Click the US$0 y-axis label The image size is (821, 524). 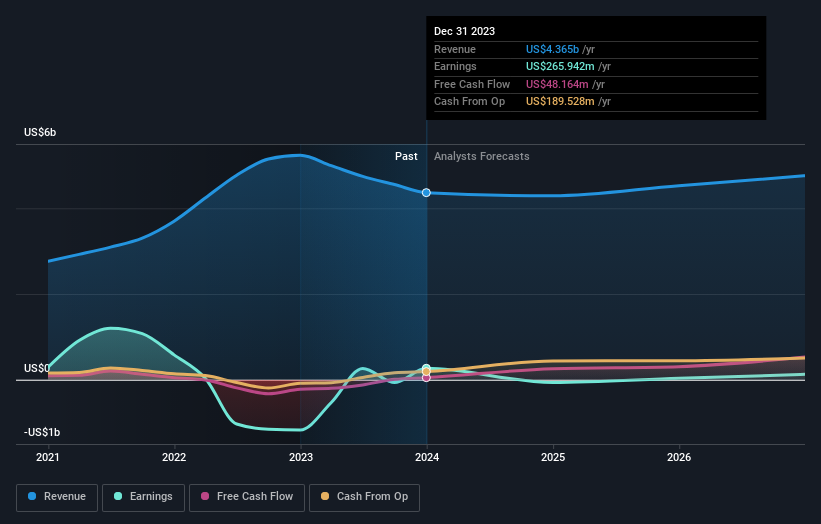(37, 368)
